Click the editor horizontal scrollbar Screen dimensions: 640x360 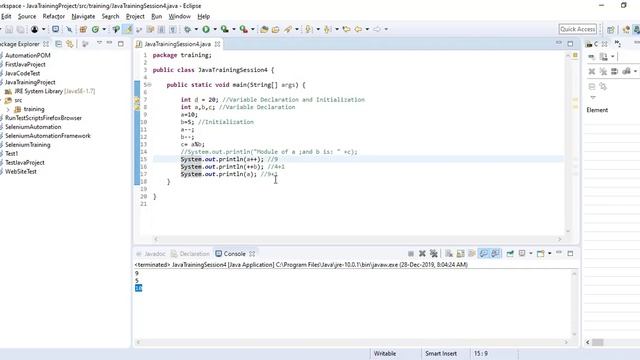357,239
